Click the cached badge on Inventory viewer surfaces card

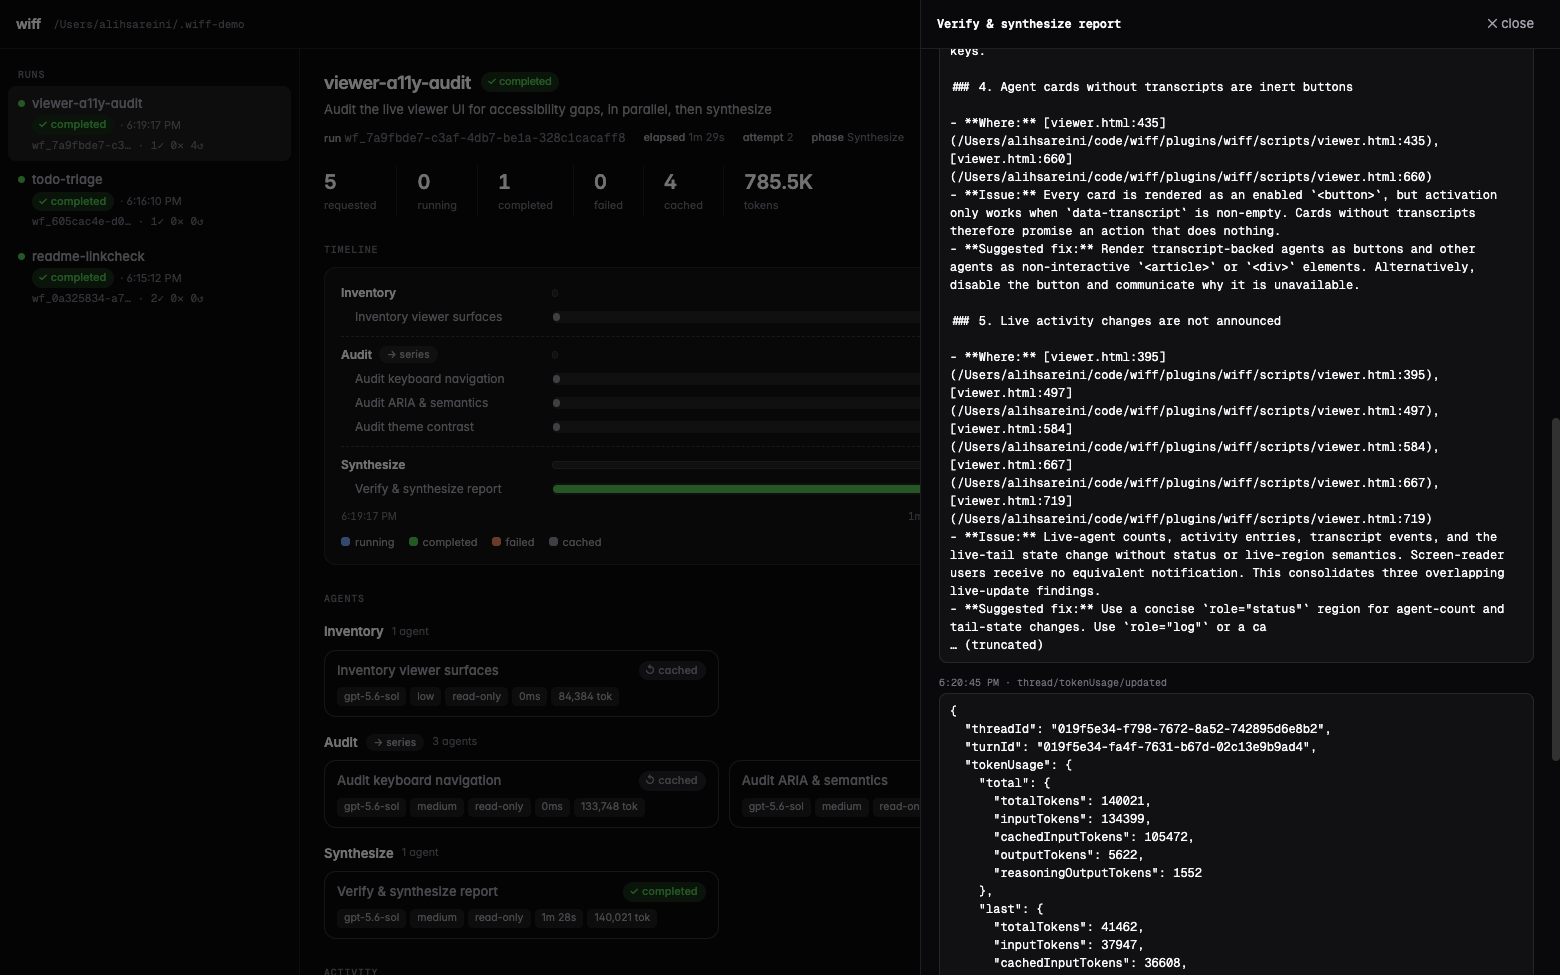(672, 670)
